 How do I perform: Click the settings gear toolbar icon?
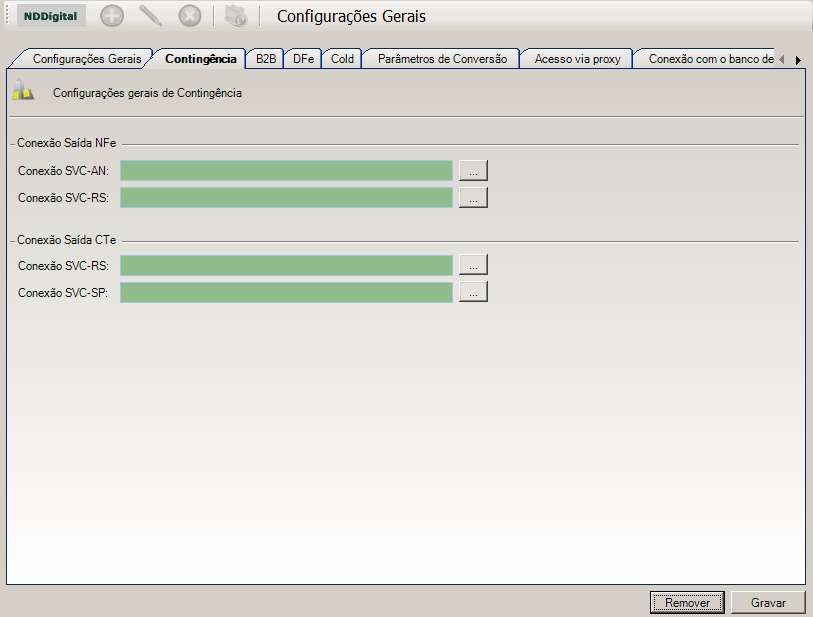[236, 16]
